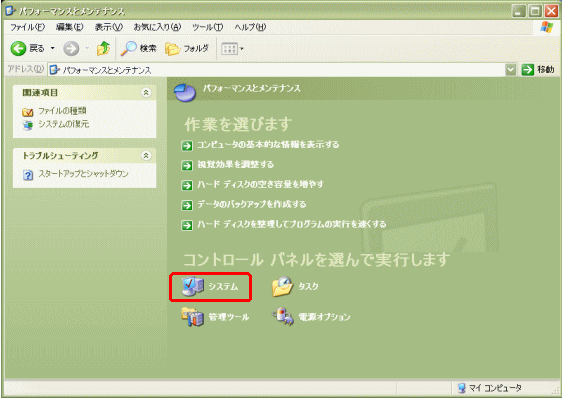Viewport: 562px width, 398px height.
Task: Click the システム label text
Action: pyautogui.click(x=223, y=286)
